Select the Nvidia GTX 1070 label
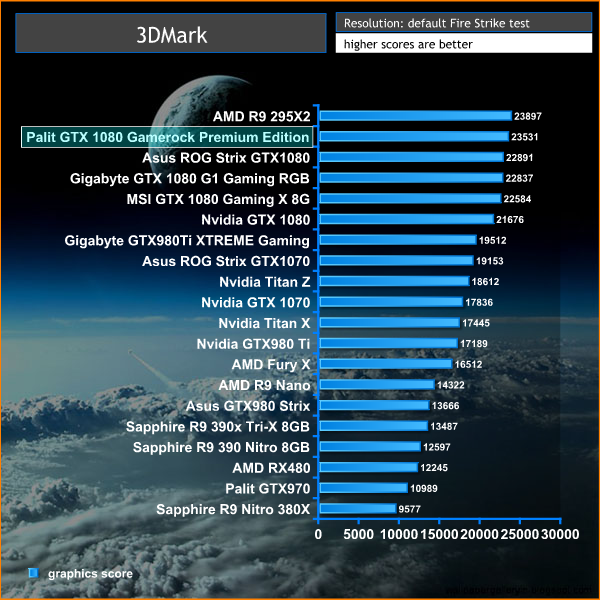Screen dimensions: 600x600 click(x=256, y=302)
